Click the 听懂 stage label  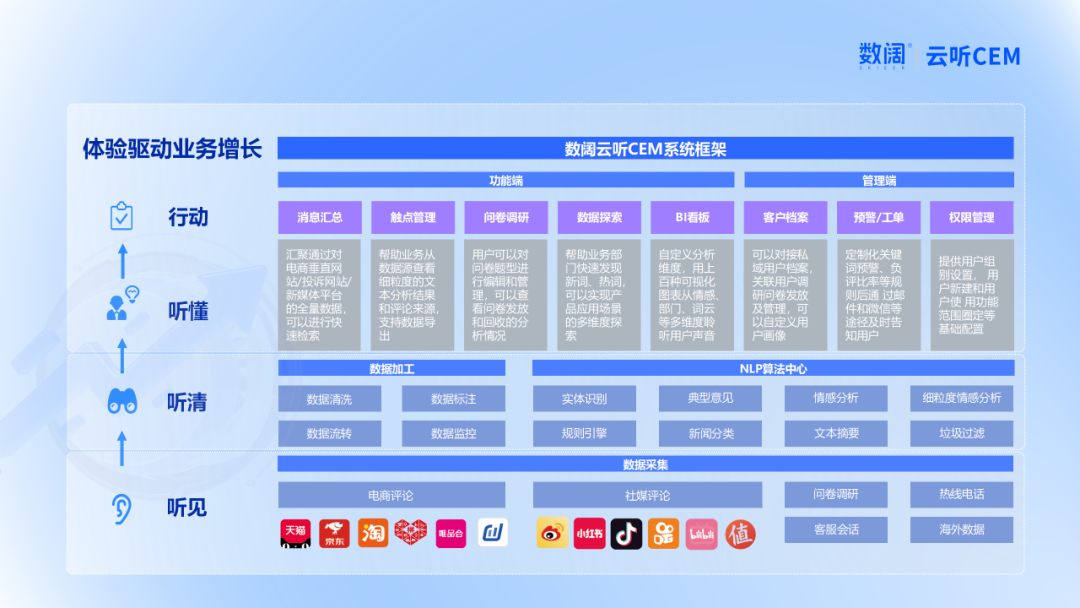point(188,311)
